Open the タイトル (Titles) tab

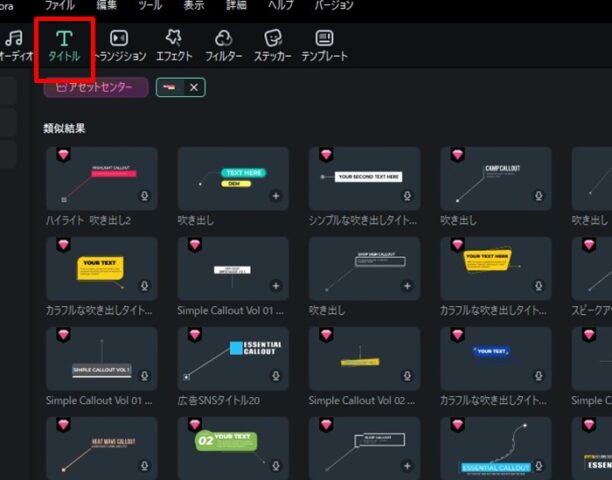(x=64, y=46)
